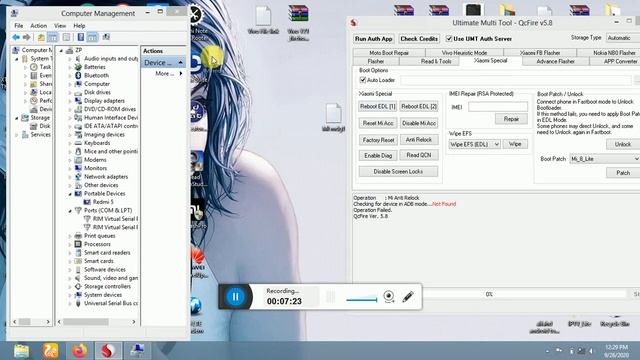Switch to Computer Management icon on taskbar
This screenshot has width=640, height=360.
point(137,351)
